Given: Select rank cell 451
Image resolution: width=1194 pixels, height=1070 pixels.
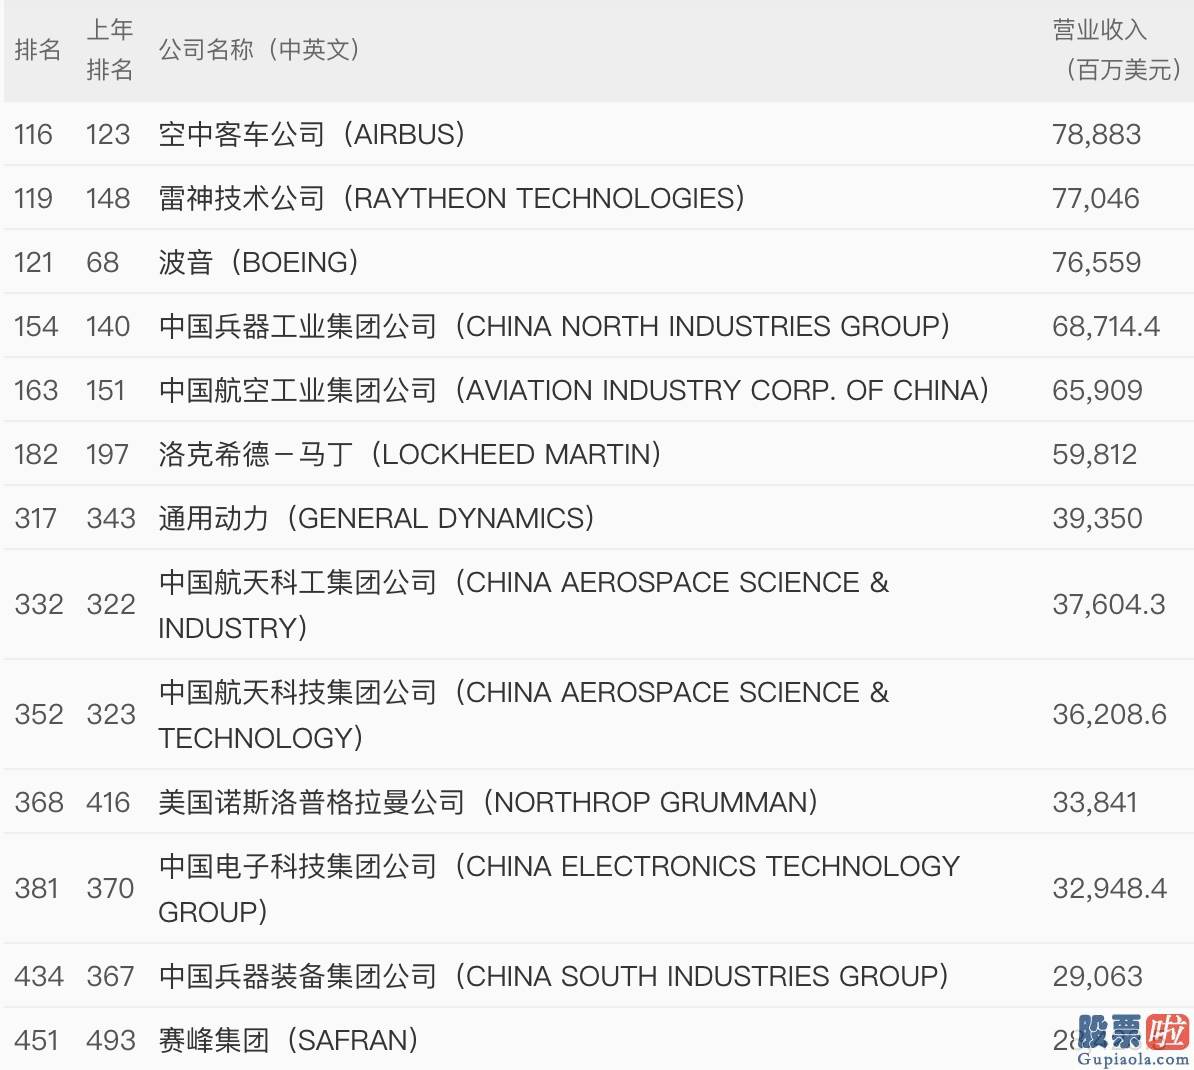Looking at the screenshot, I should click(36, 1040).
